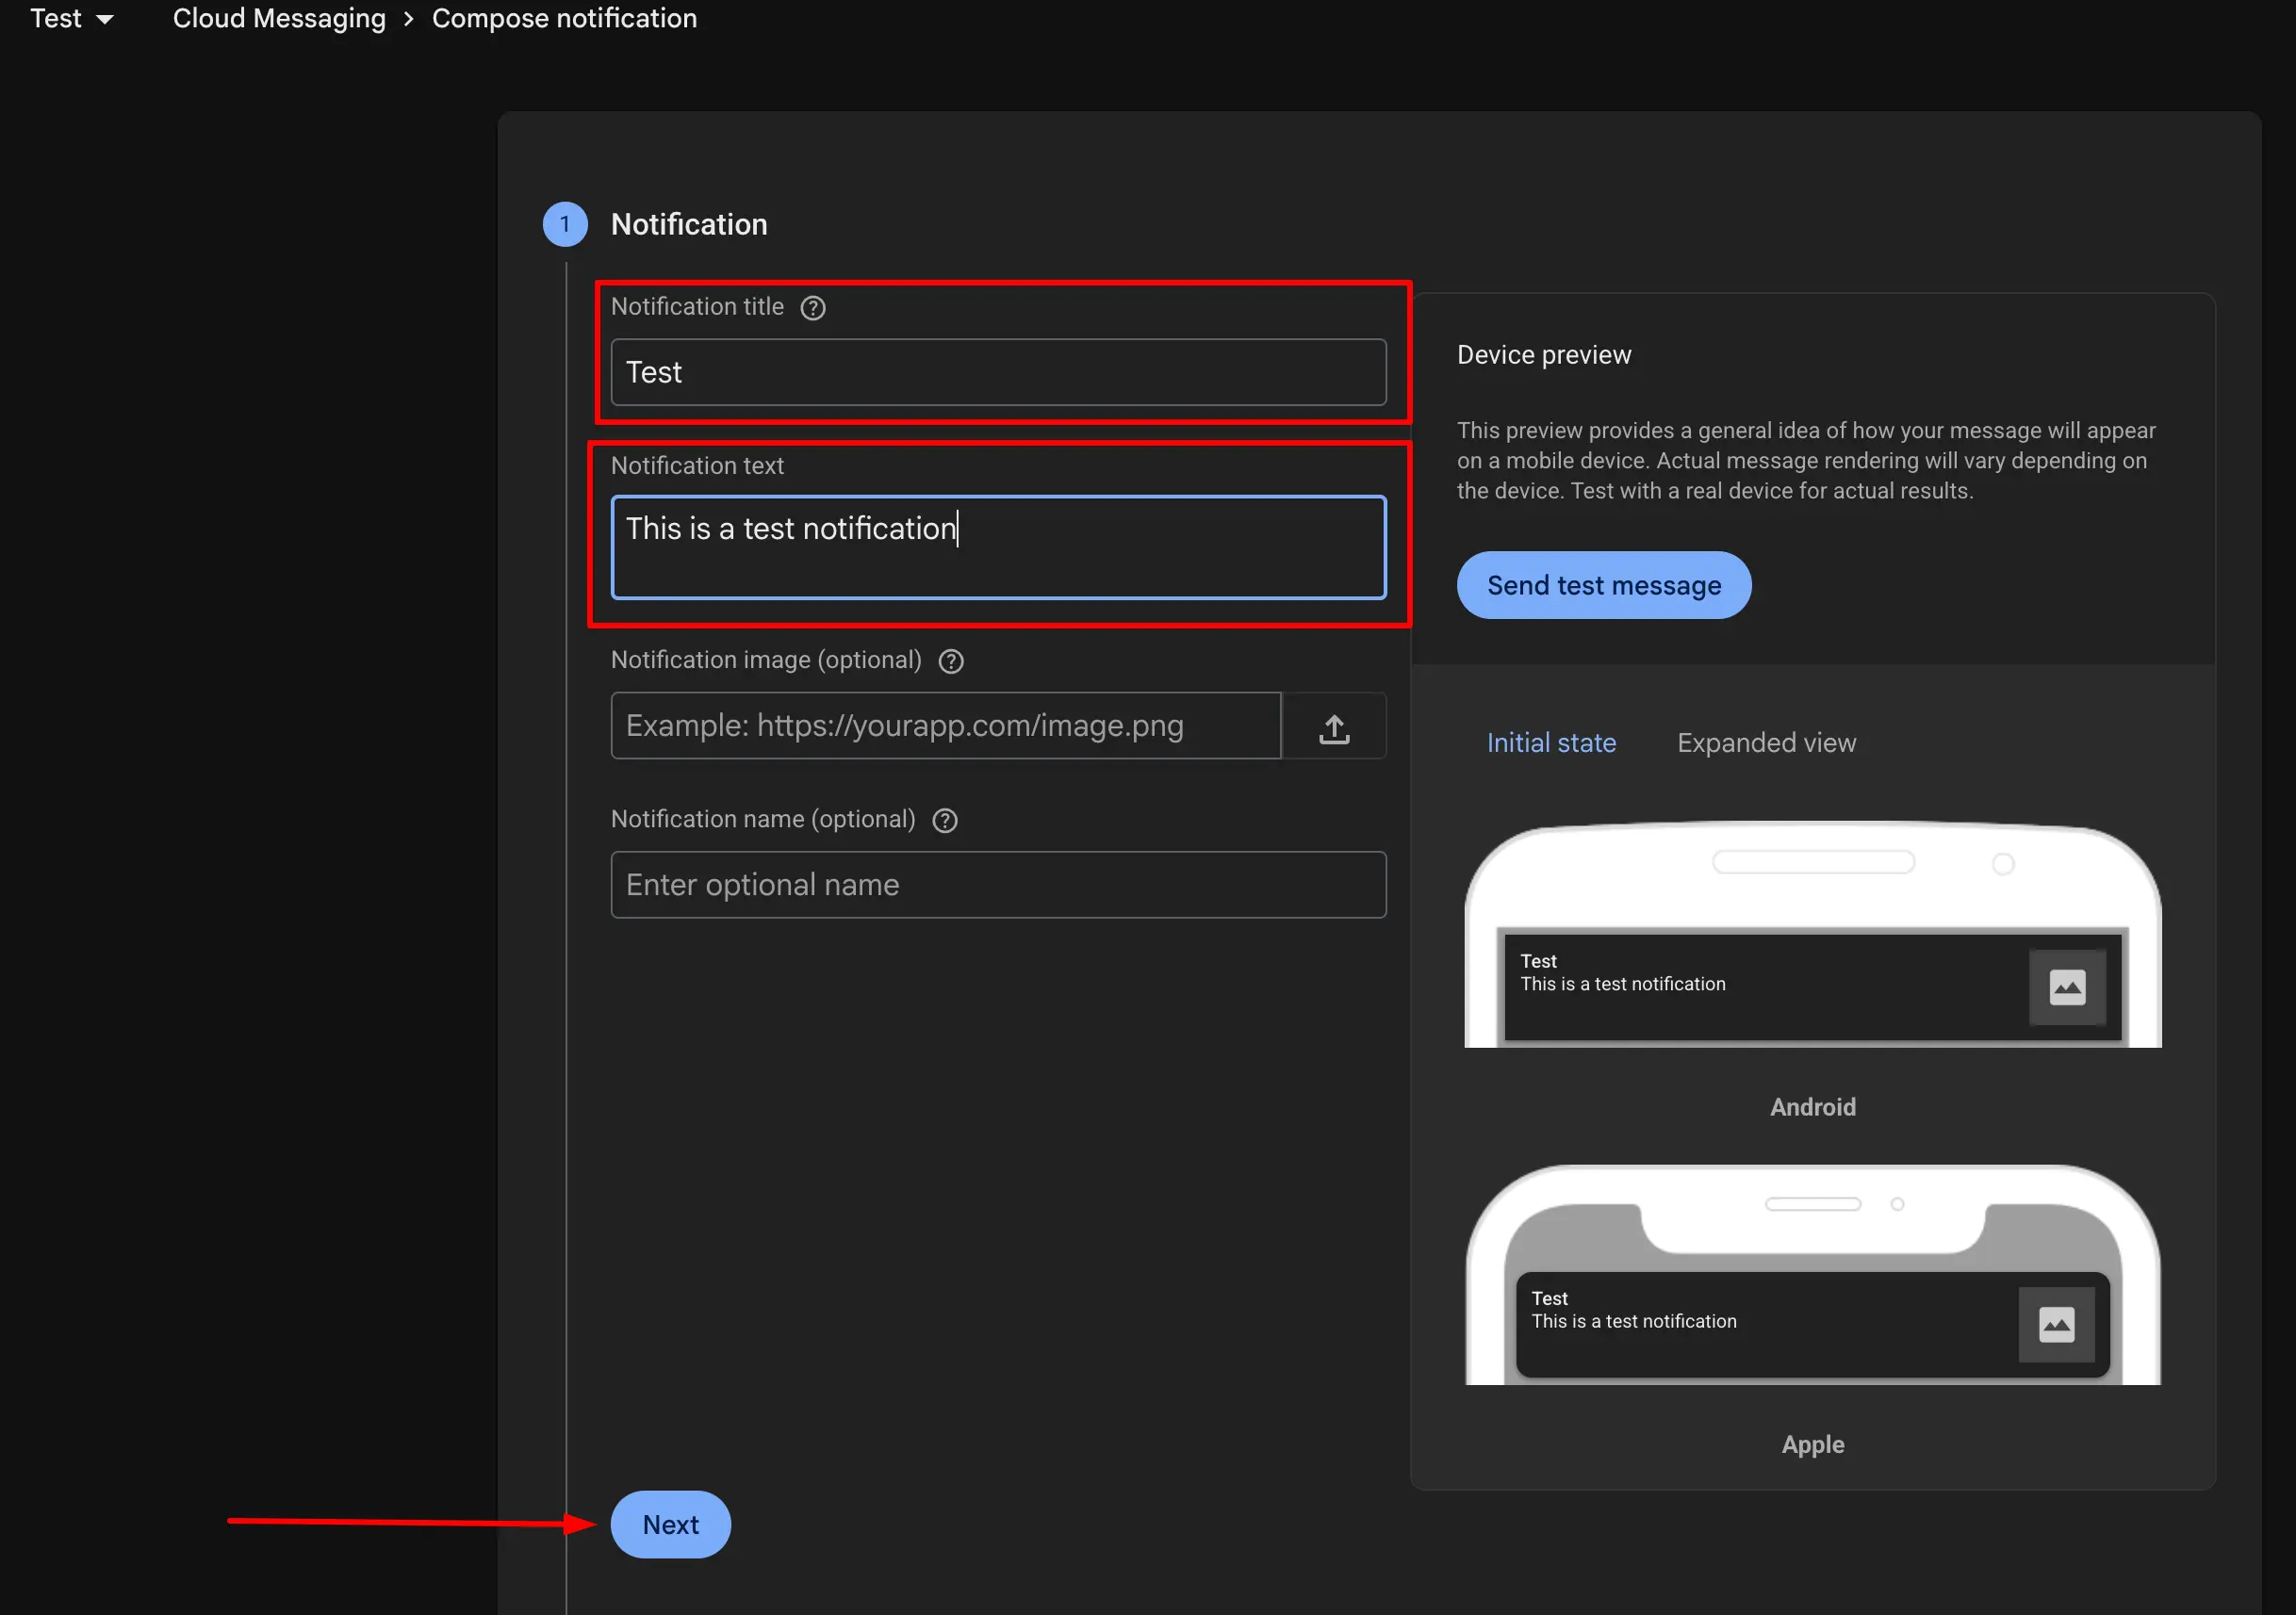Click the image upload icon
Image resolution: width=2296 pixels, height=1615 pixels.
tap(1335, 726)
